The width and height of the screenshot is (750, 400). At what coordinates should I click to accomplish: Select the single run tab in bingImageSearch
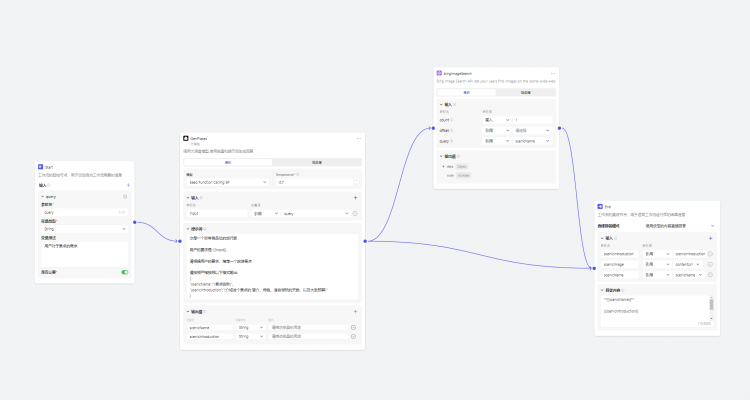click(x=466, y=92)
